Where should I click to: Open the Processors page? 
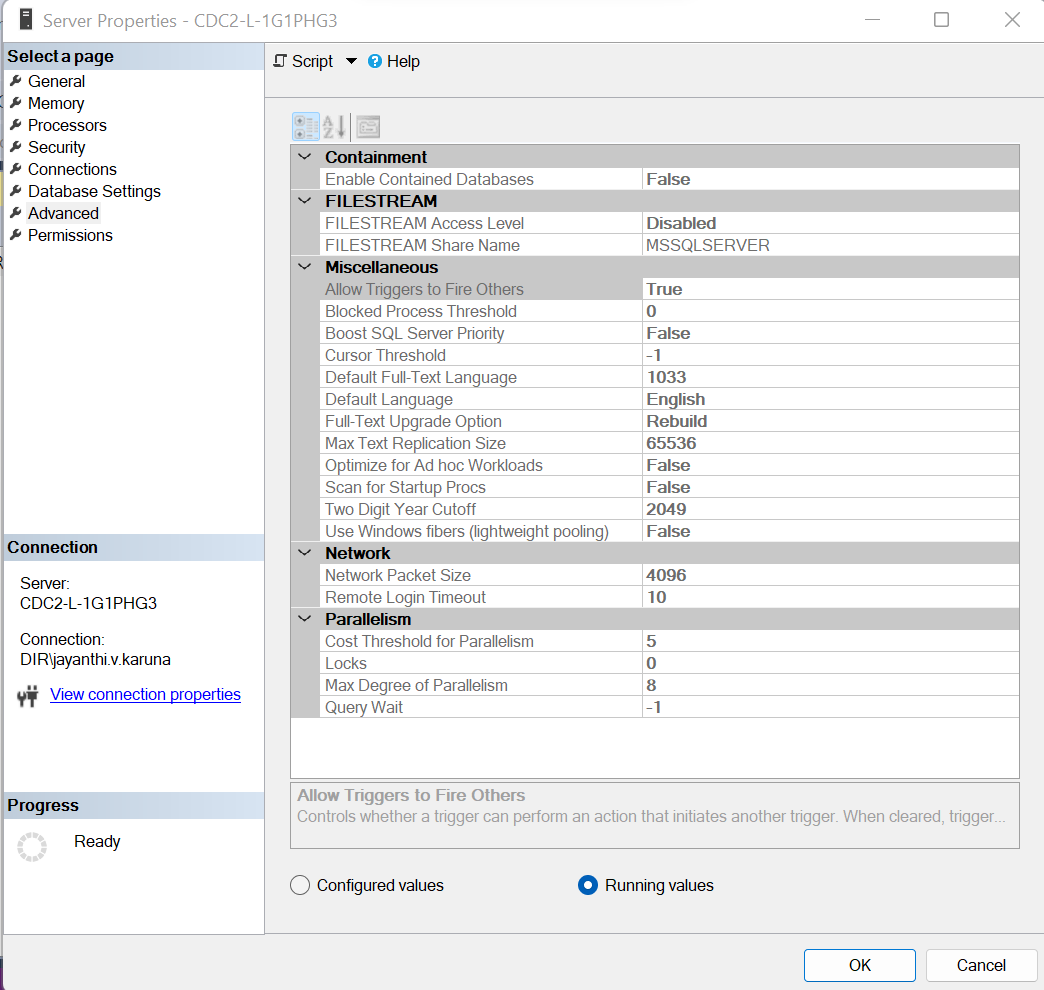[x=67, y=125]
